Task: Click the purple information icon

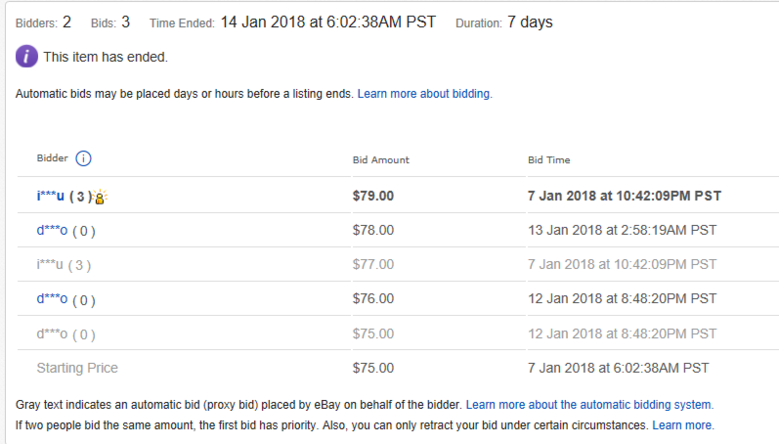Action: 27,56
